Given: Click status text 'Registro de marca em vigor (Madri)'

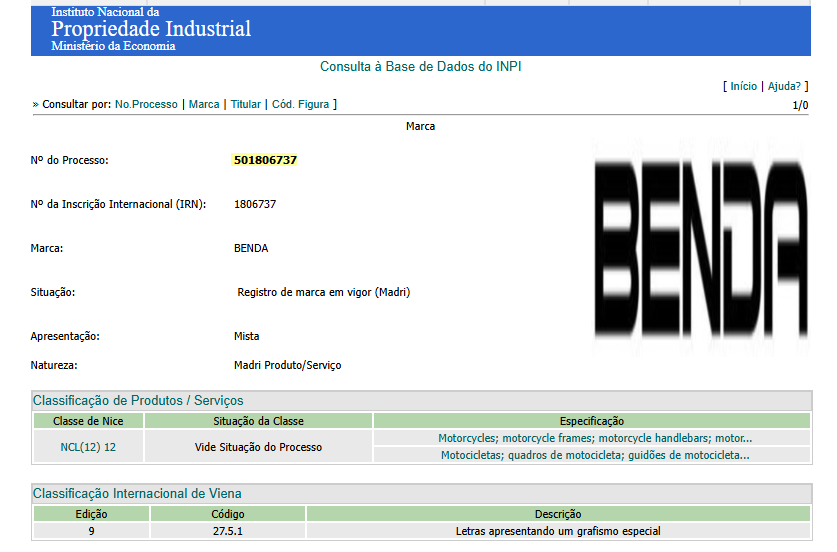Looking at the screenshot, I should pos(323,292).
